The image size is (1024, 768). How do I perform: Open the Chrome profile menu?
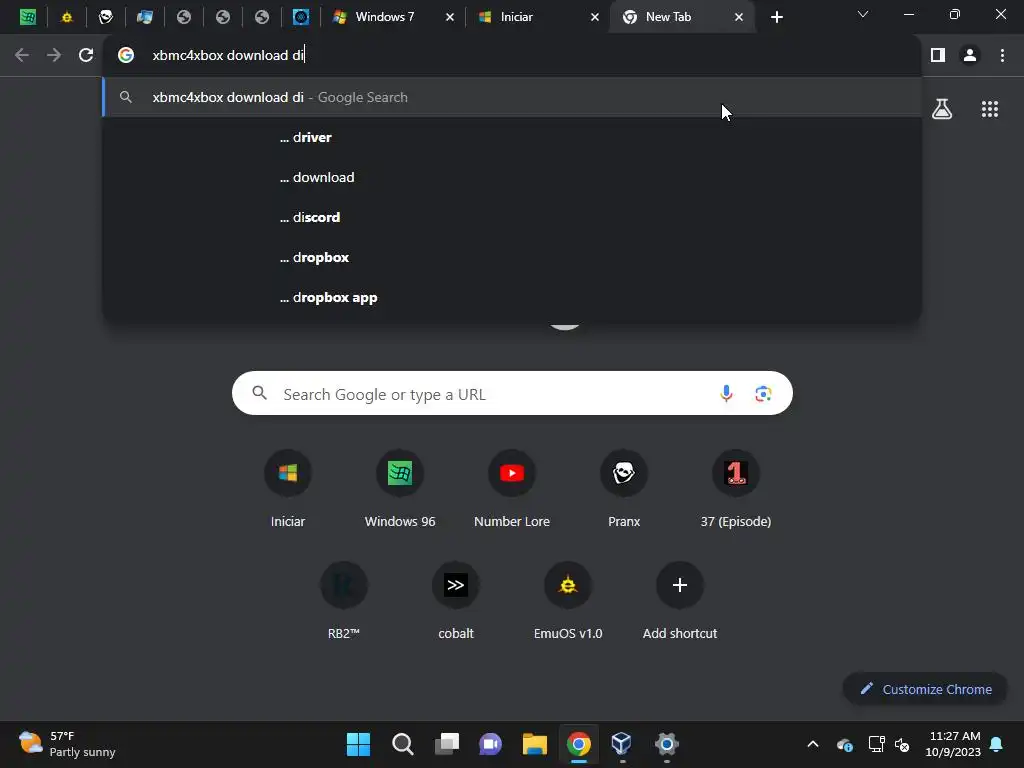coord(970,55)
